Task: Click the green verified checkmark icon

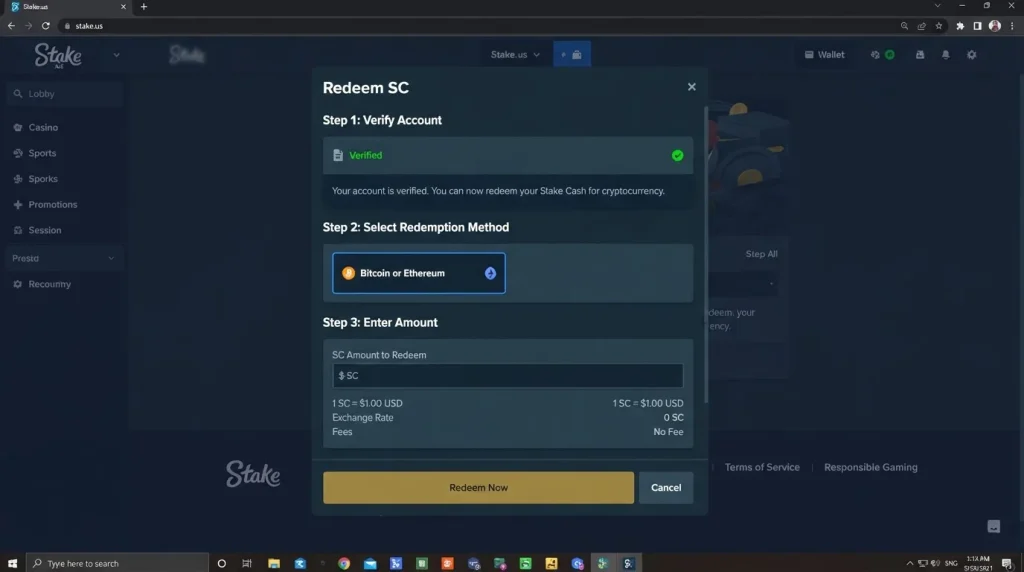Action: 677,155
